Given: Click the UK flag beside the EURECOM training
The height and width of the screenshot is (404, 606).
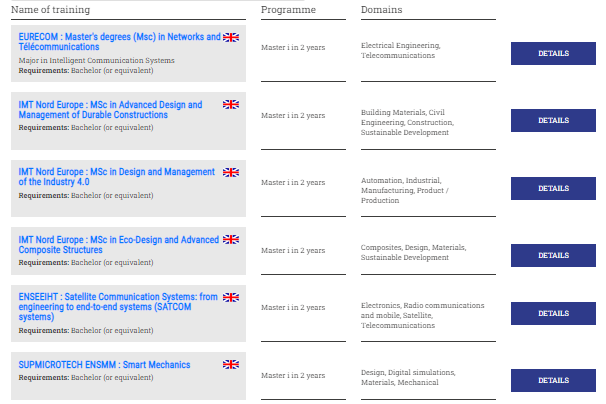Looking at the screenshot, I should pyautogui.click(x=231, y=37).
